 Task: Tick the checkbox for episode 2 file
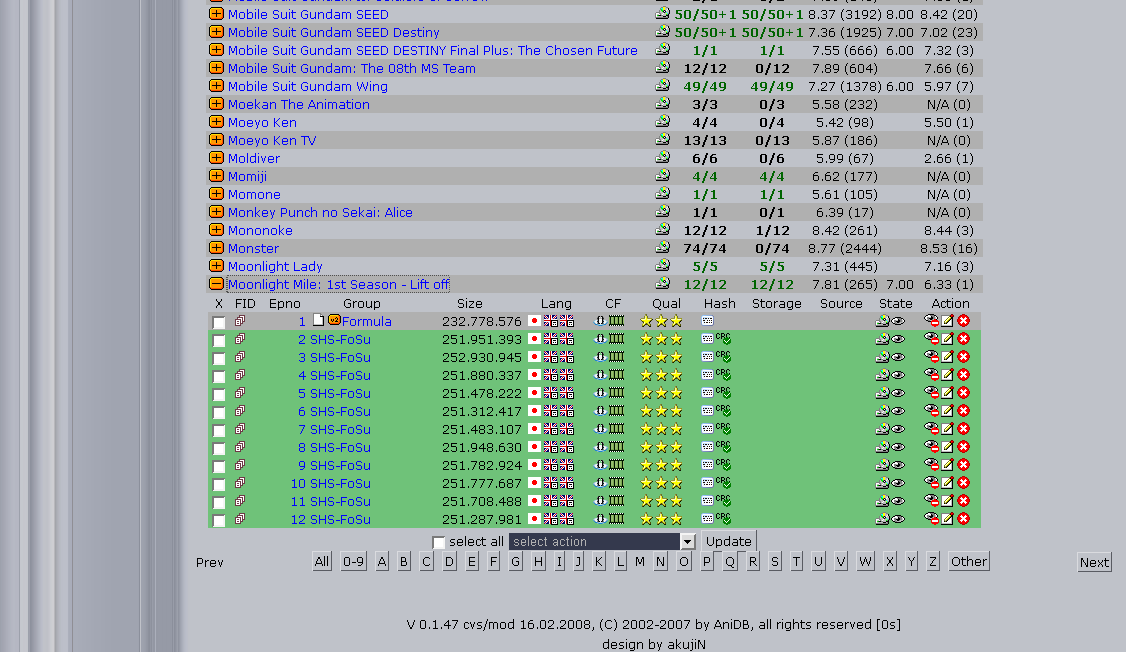click(x=219, y=340)
